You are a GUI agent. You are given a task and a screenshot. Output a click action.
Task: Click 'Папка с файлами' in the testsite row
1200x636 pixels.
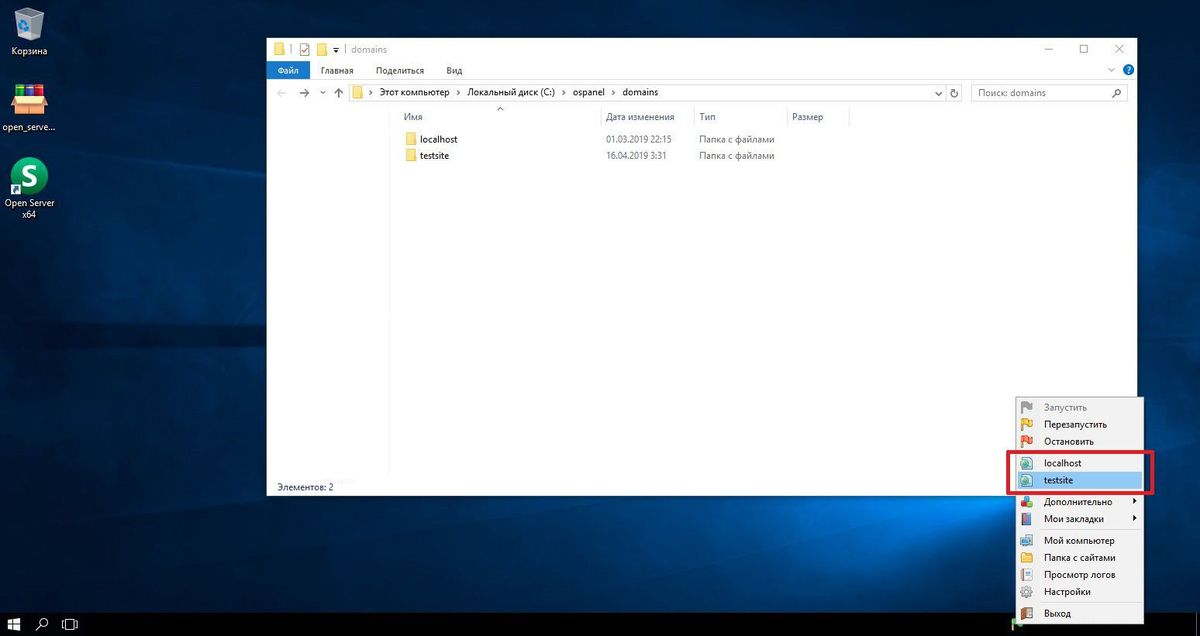point(737,156)
